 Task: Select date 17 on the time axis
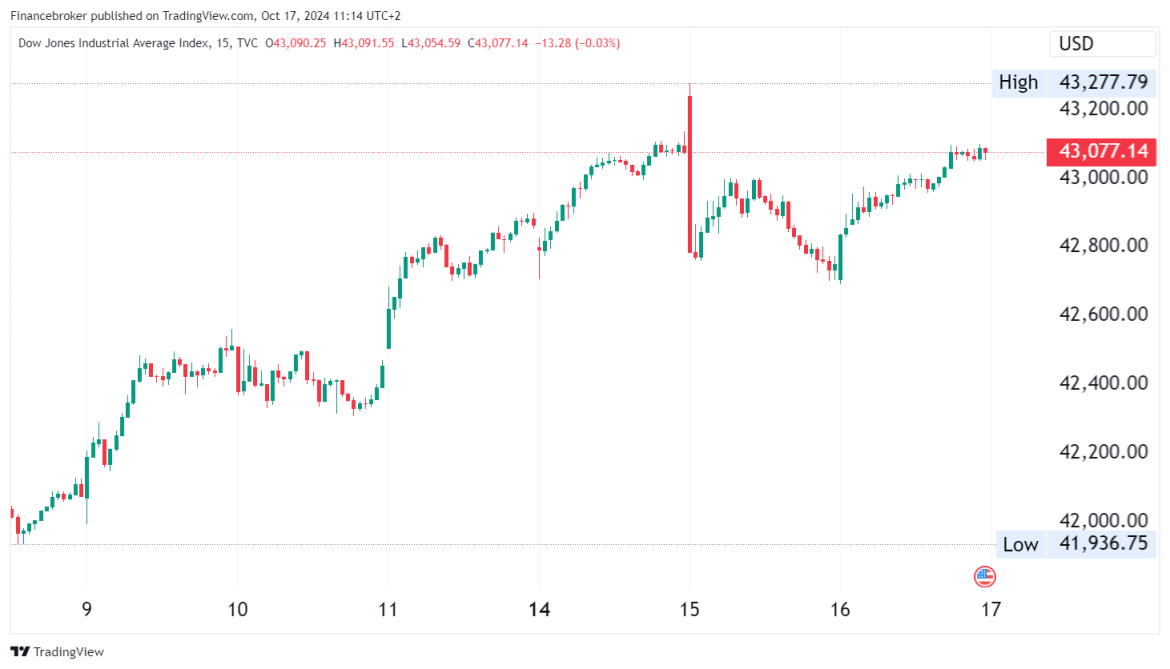coord(991,609)
